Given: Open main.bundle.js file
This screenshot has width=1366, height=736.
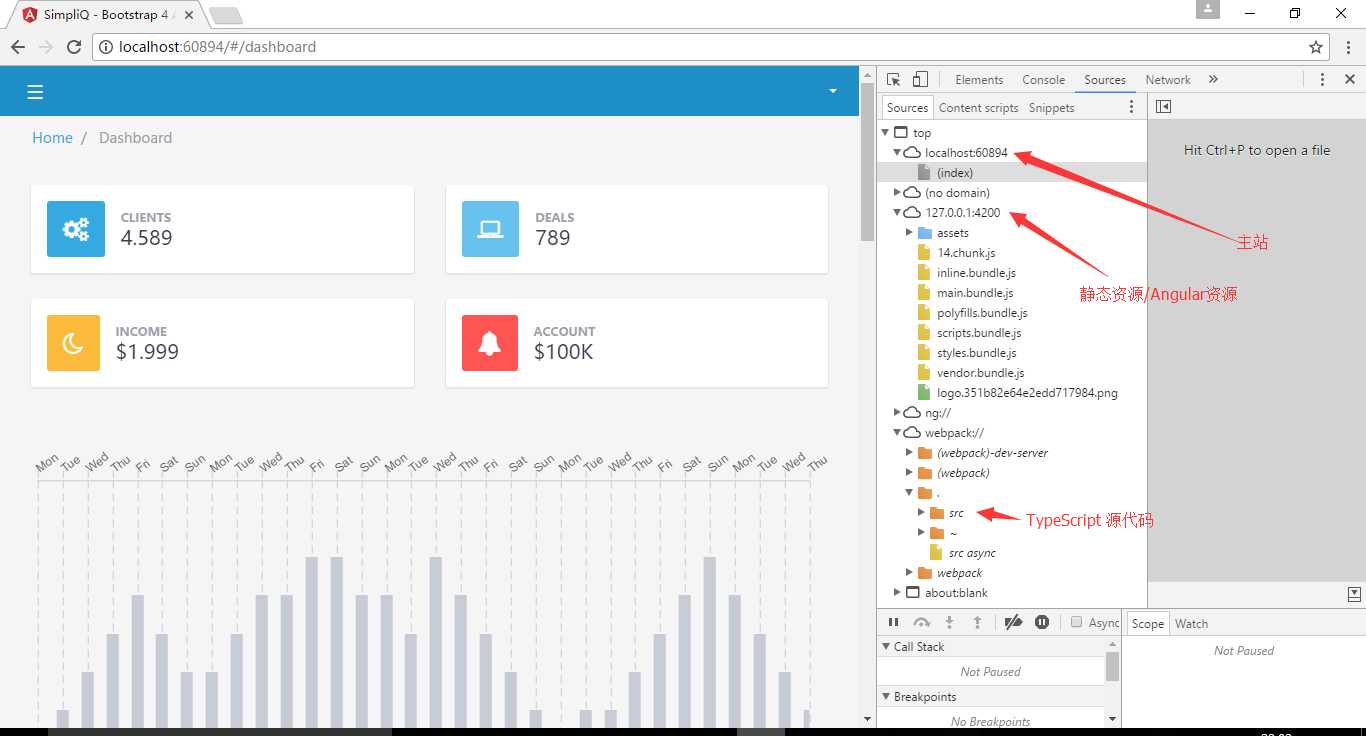Looking at the screenshot, I should 975,293.
